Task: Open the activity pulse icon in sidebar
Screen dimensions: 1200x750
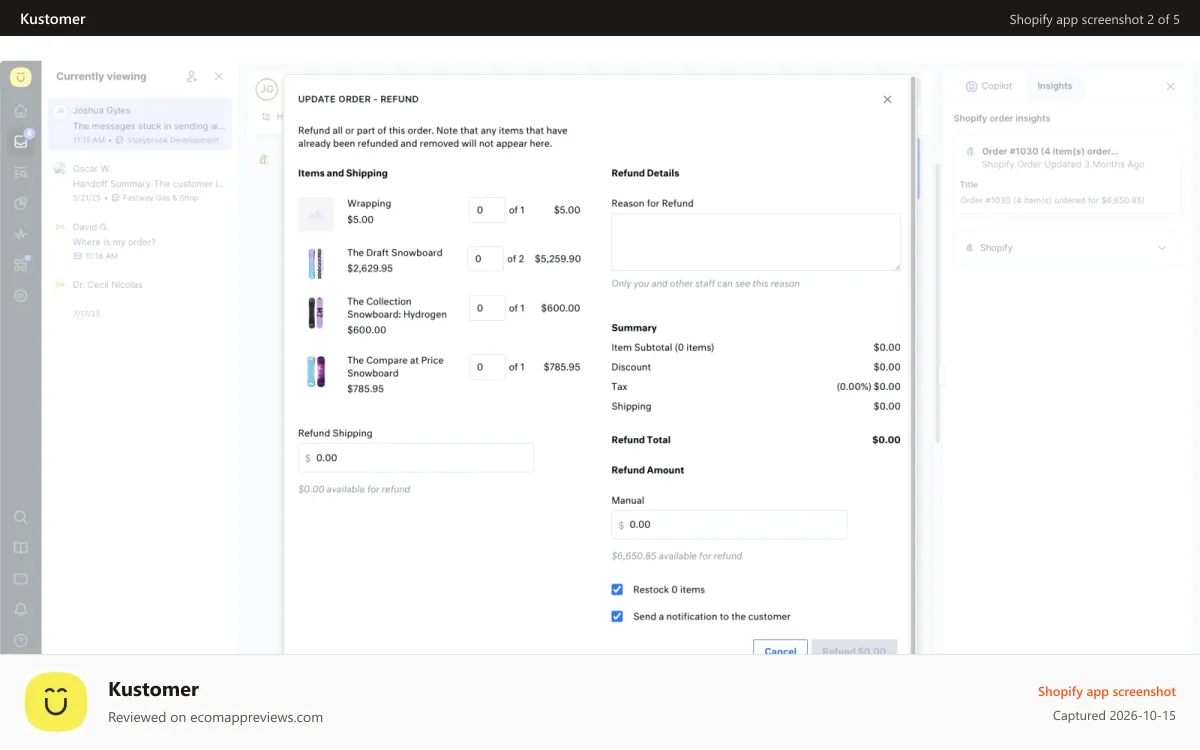Action: [x=20, y=234]
